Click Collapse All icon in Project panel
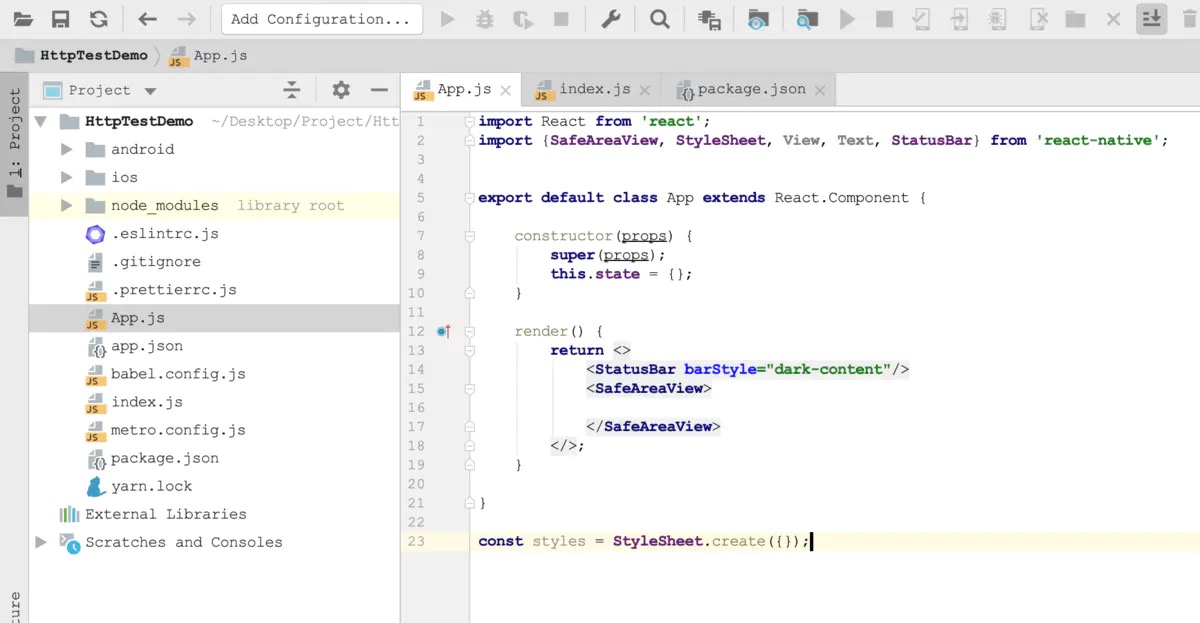 pos(291,90)
